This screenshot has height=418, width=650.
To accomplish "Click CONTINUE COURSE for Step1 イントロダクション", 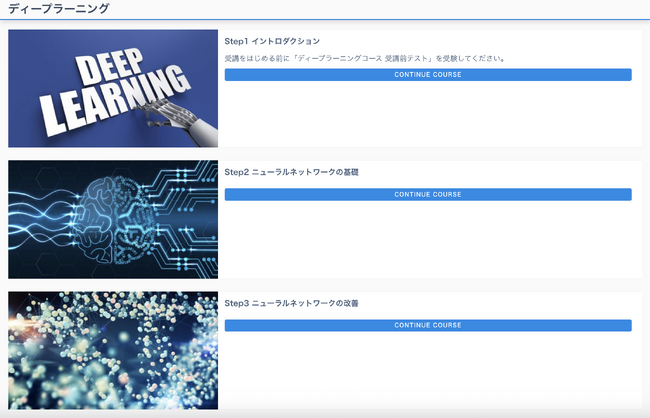I will (428, 75).
